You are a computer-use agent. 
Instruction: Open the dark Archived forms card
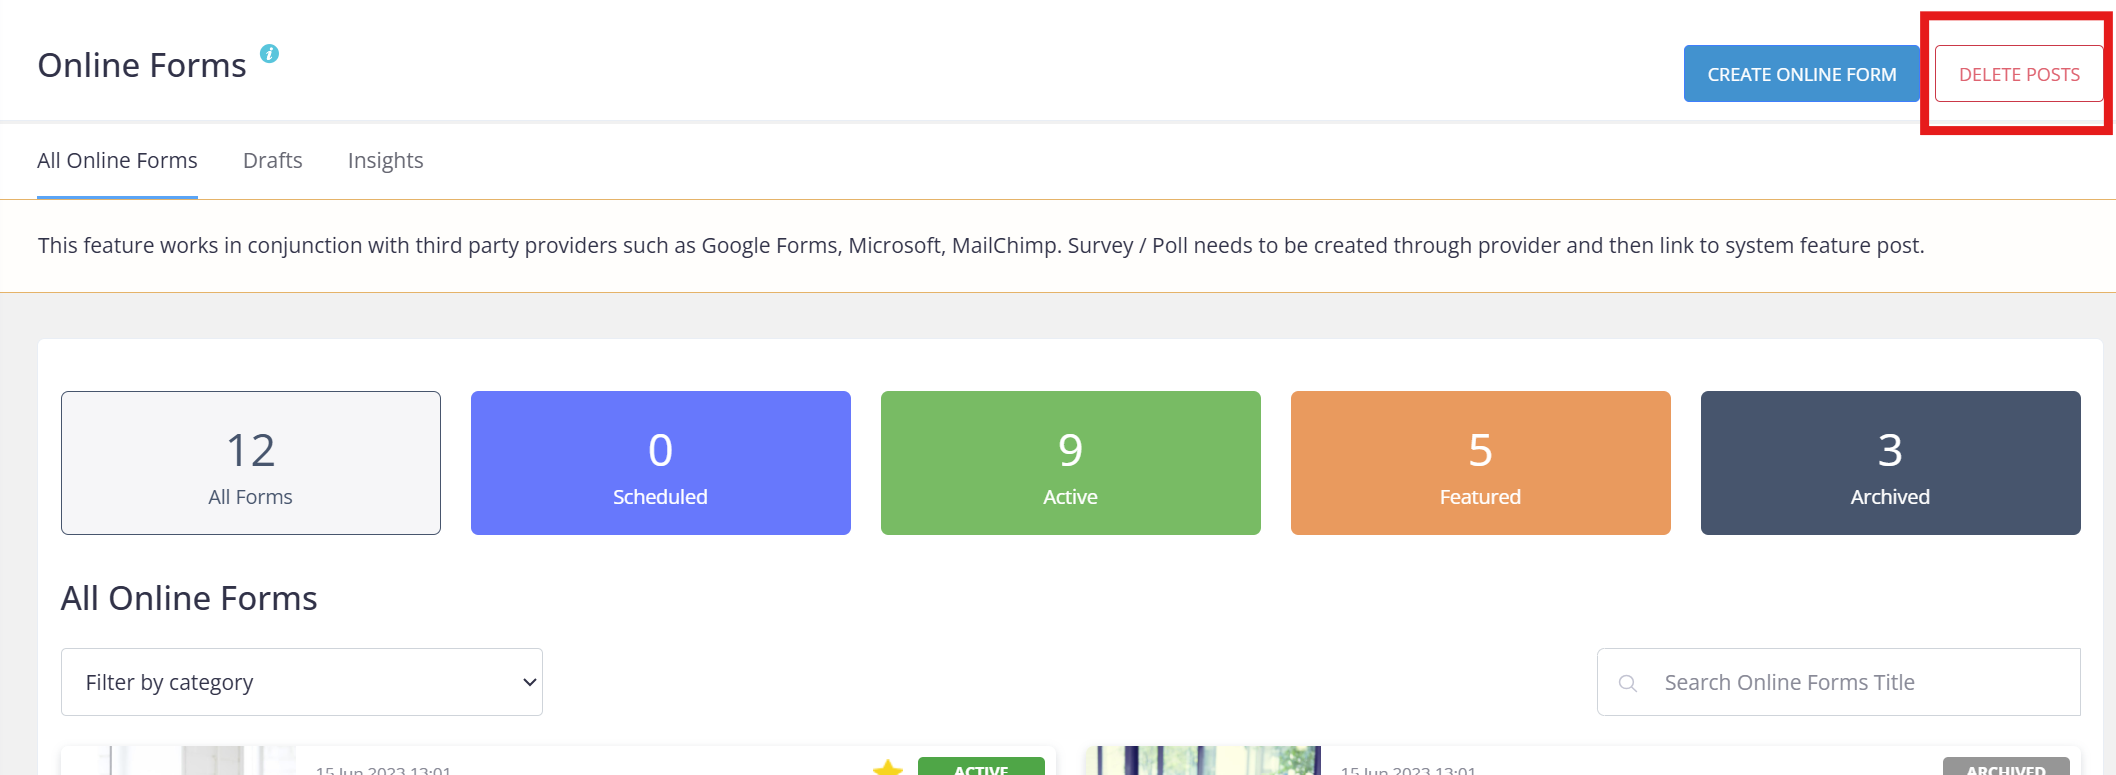[1891, 463]
